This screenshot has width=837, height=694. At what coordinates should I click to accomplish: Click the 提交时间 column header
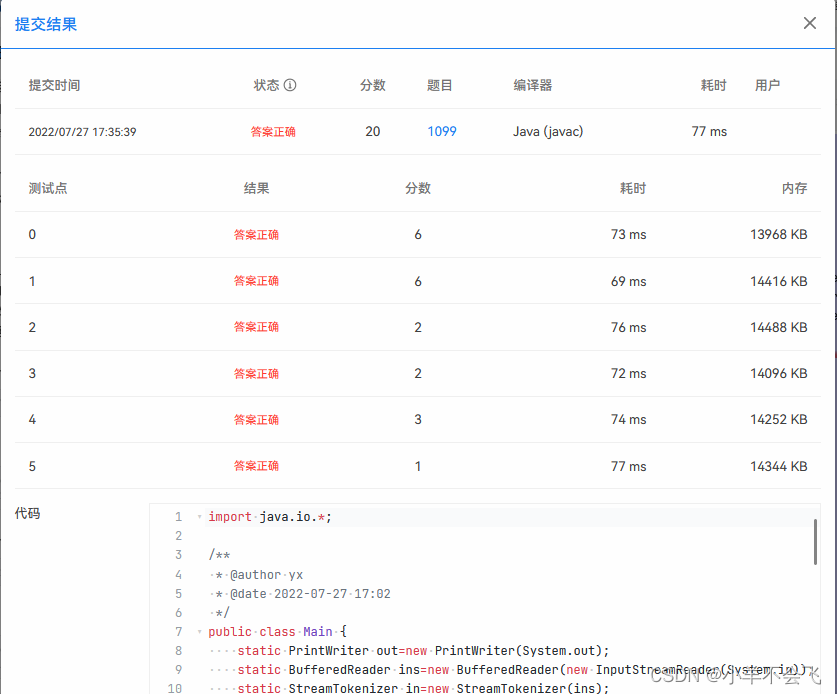tap(56, 85)
